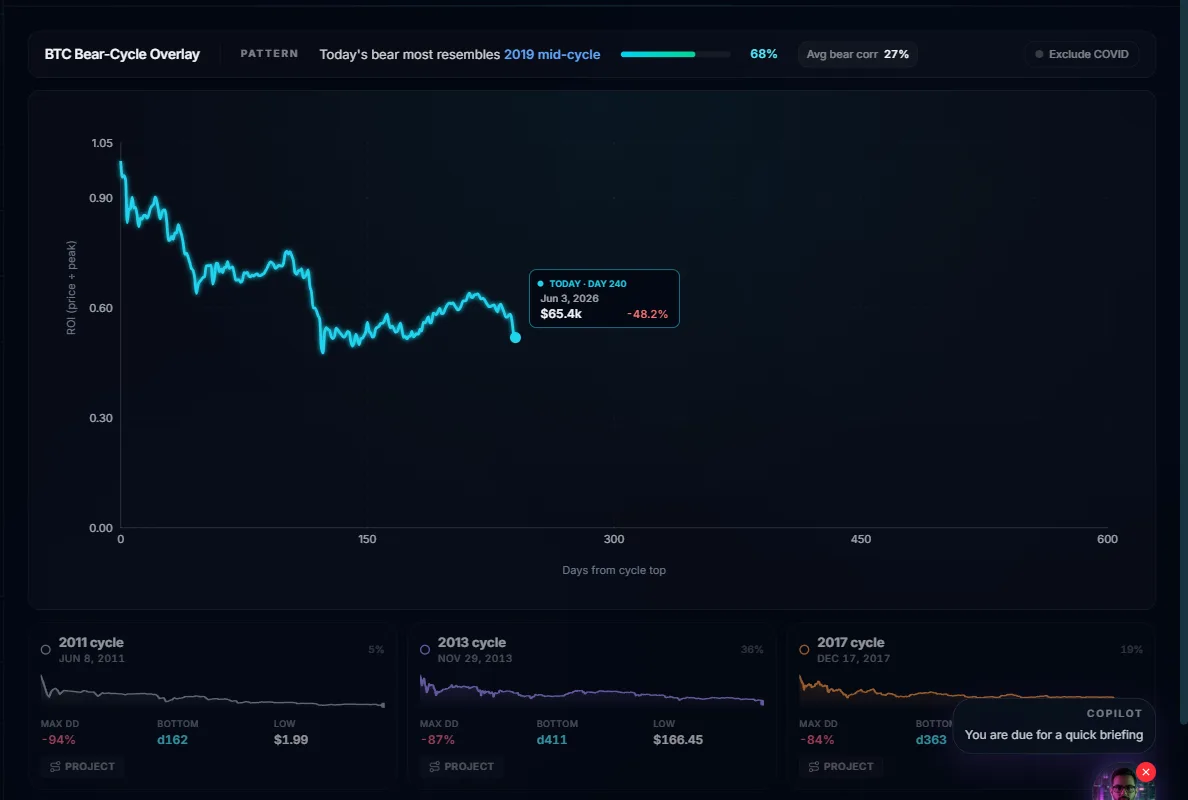Click the 300 tick on x-axis

tap(614, 539)
